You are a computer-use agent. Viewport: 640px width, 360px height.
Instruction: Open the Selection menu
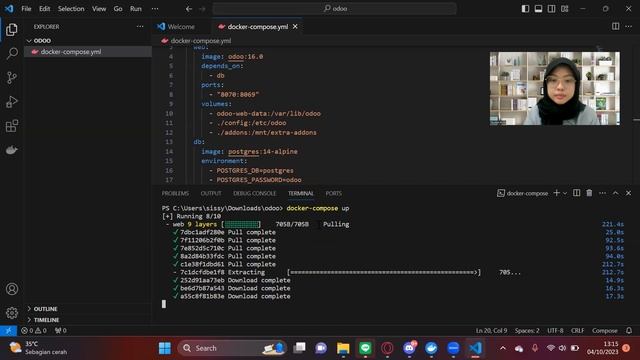(x=71, y=9)
